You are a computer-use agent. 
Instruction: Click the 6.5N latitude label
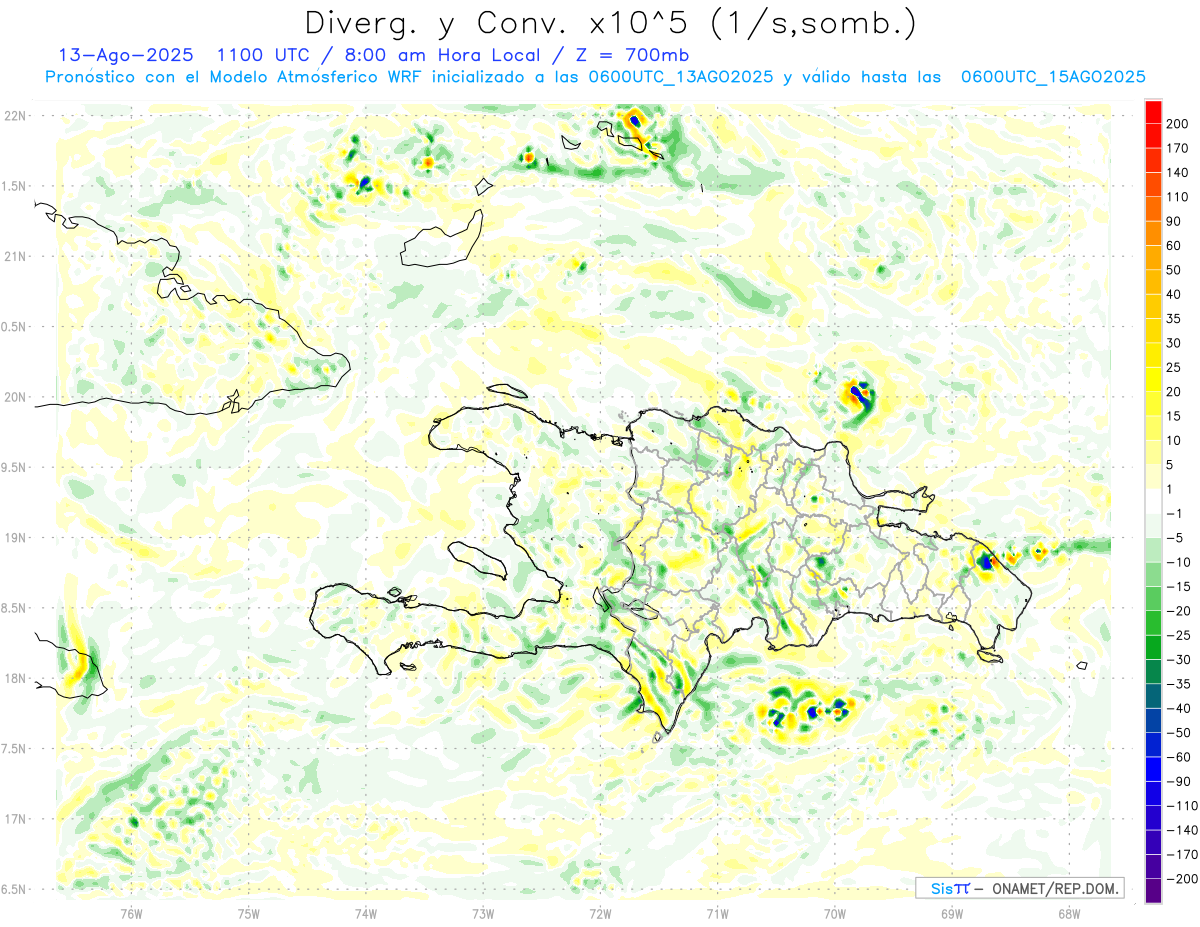click(x=15, y=889)
